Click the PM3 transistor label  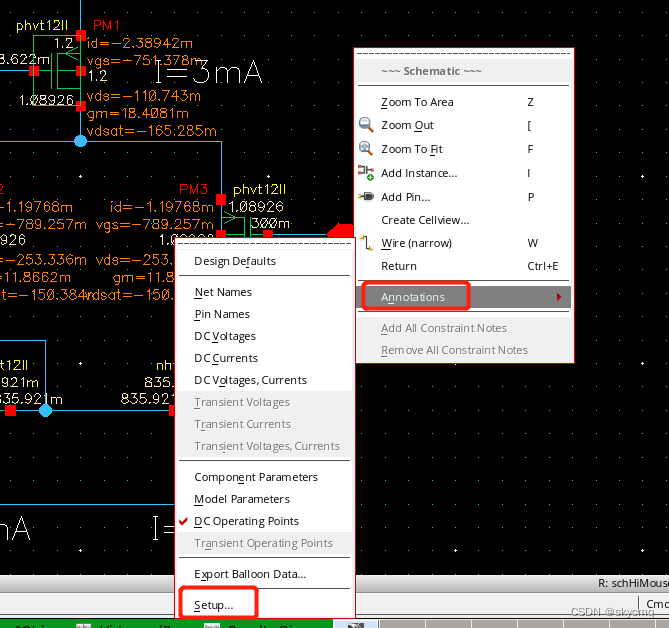(x=193, y=189)
